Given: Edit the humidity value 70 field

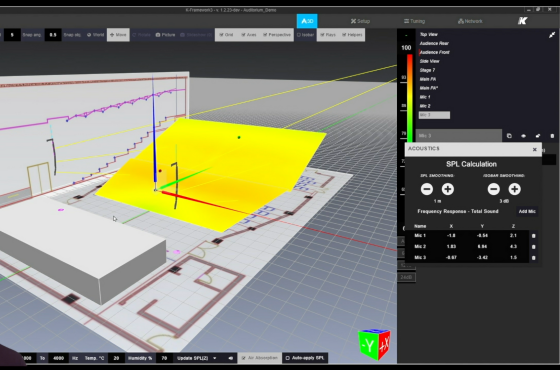Looking at the screenshot, I should [x=164, y=358].
